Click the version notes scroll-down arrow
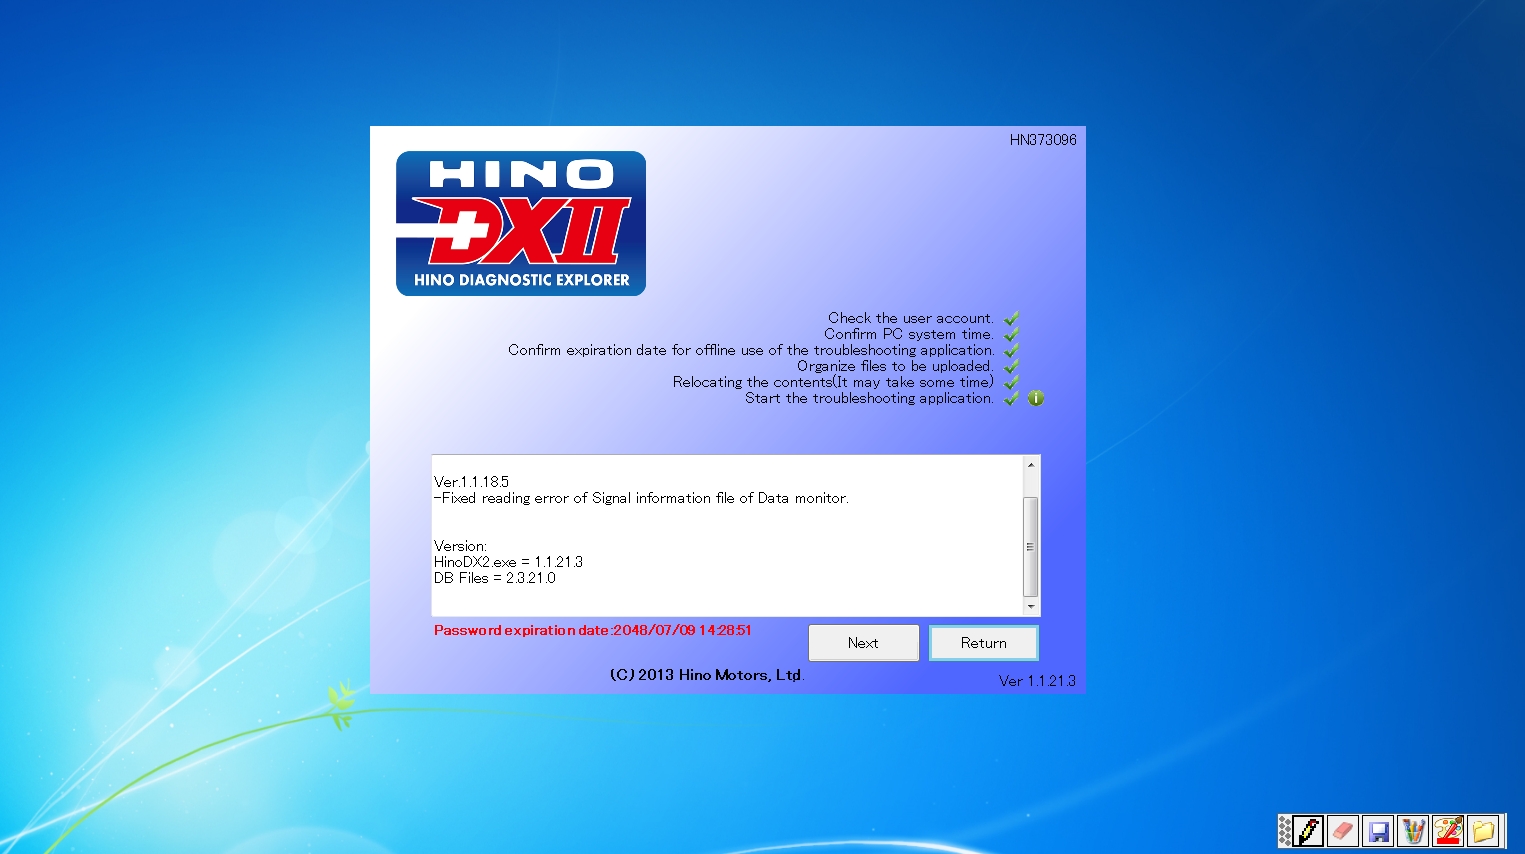 [1031, 606]
